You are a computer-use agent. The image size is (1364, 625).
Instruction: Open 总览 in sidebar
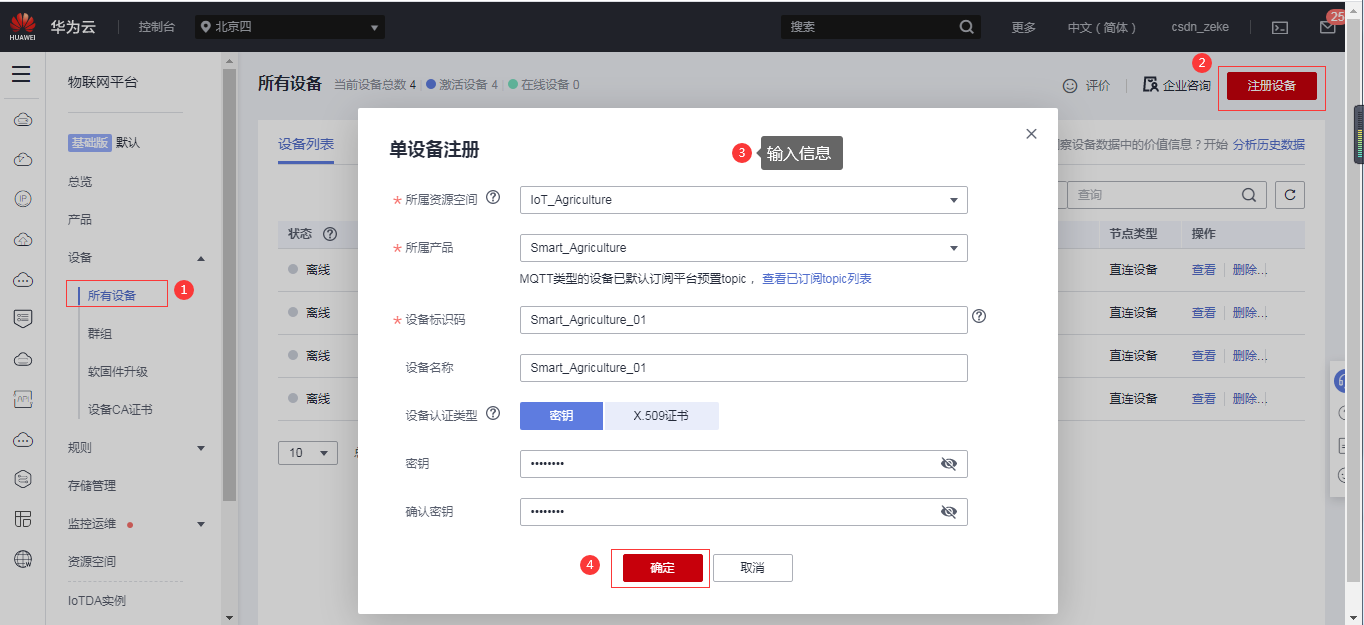80,182
